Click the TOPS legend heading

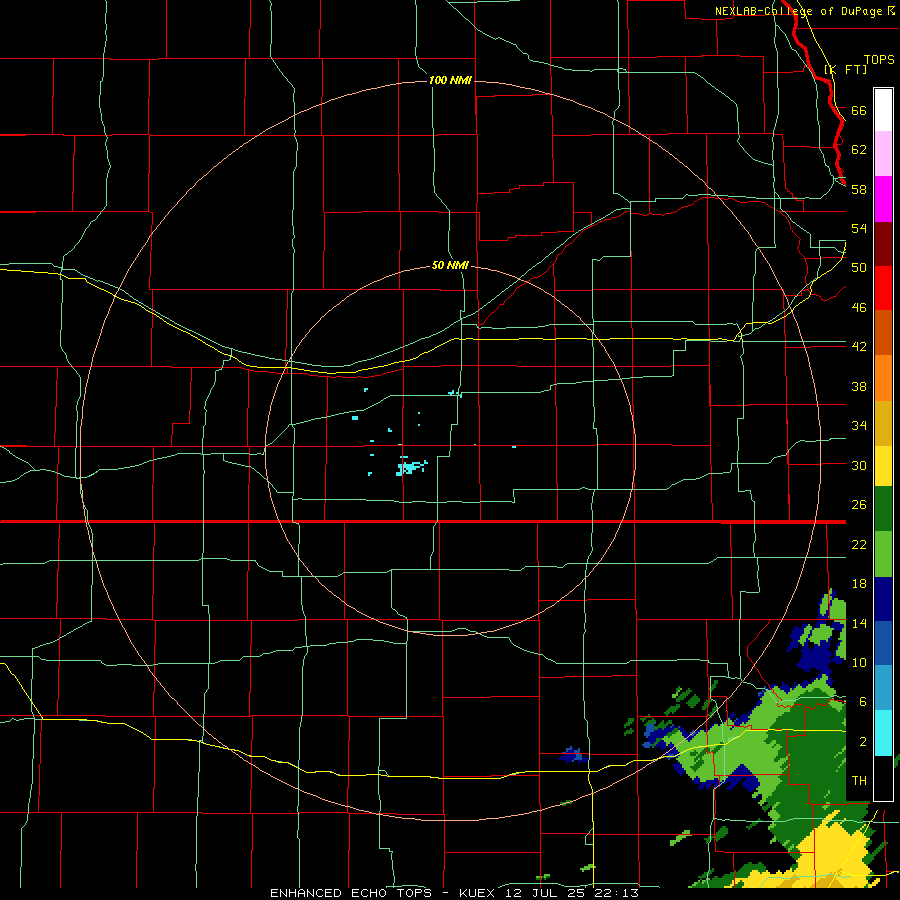pyautogui.click(x=879, y=59)
